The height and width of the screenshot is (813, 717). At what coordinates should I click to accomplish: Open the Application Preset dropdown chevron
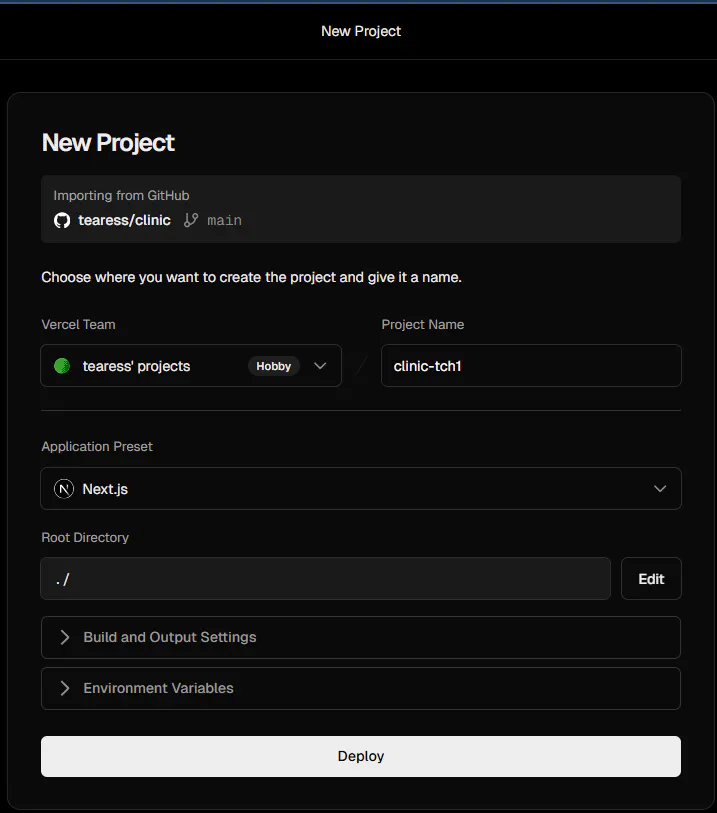pos(660,489)
